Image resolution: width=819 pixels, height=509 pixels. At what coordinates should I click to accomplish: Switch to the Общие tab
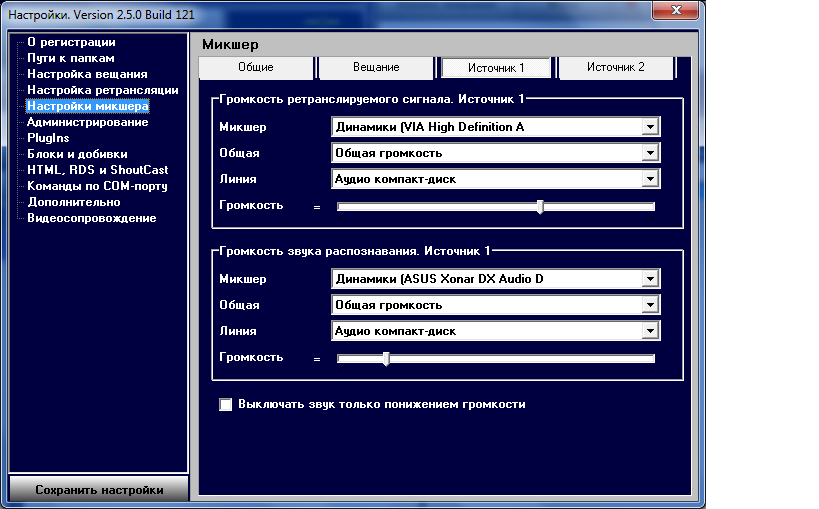pos(256,67)
